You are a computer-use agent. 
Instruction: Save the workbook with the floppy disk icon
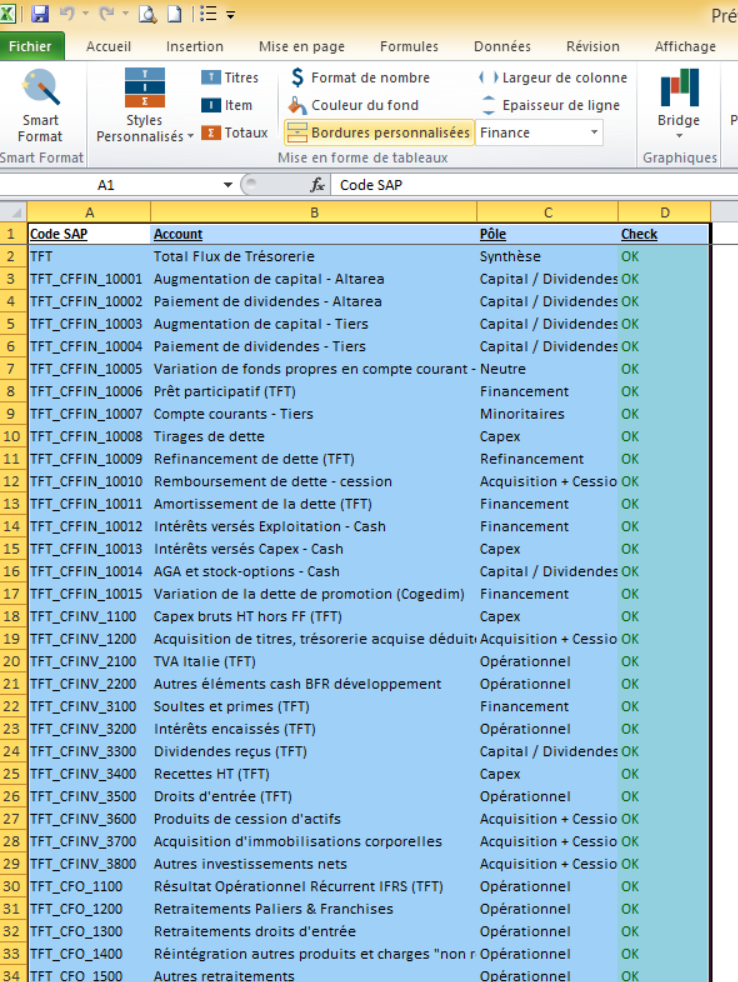tap(40, 15)
